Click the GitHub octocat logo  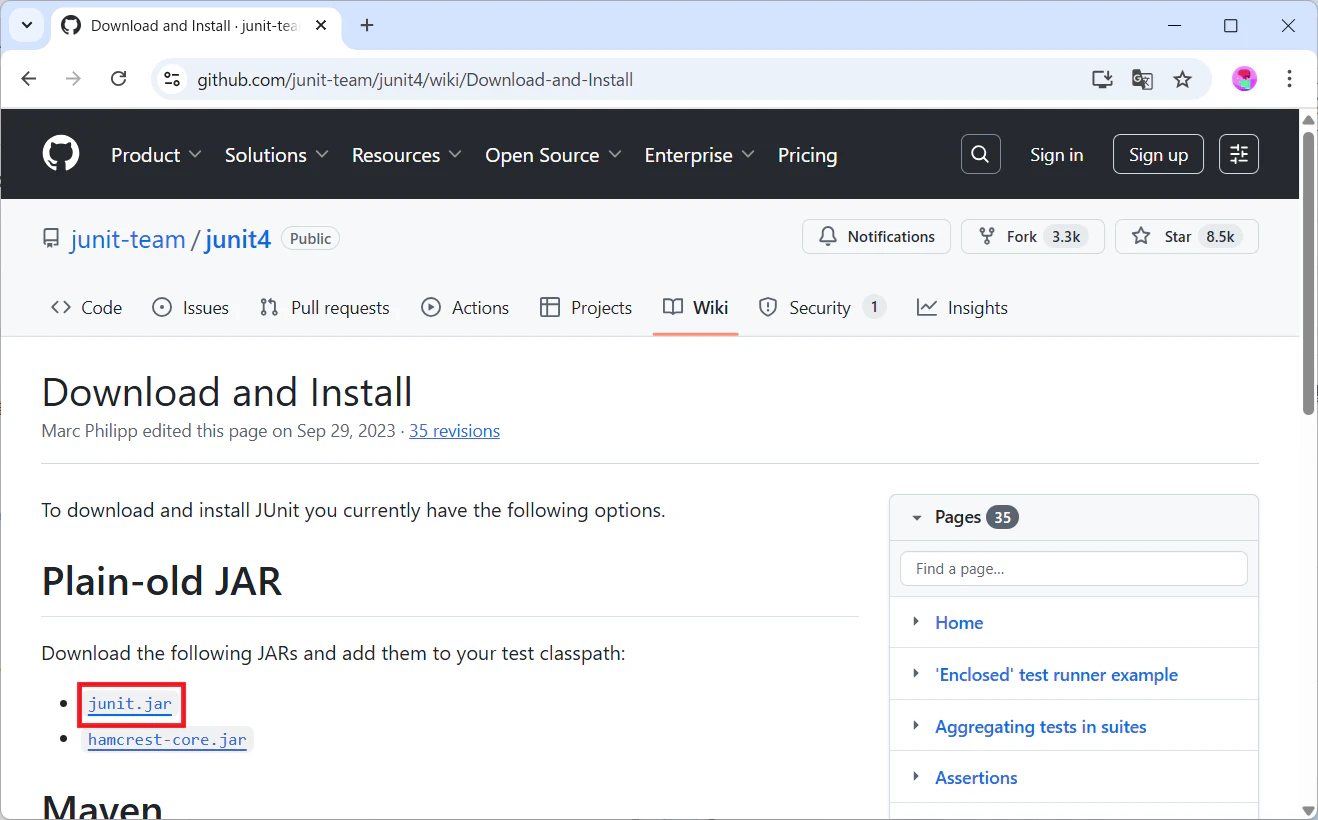tap(61, 155)
